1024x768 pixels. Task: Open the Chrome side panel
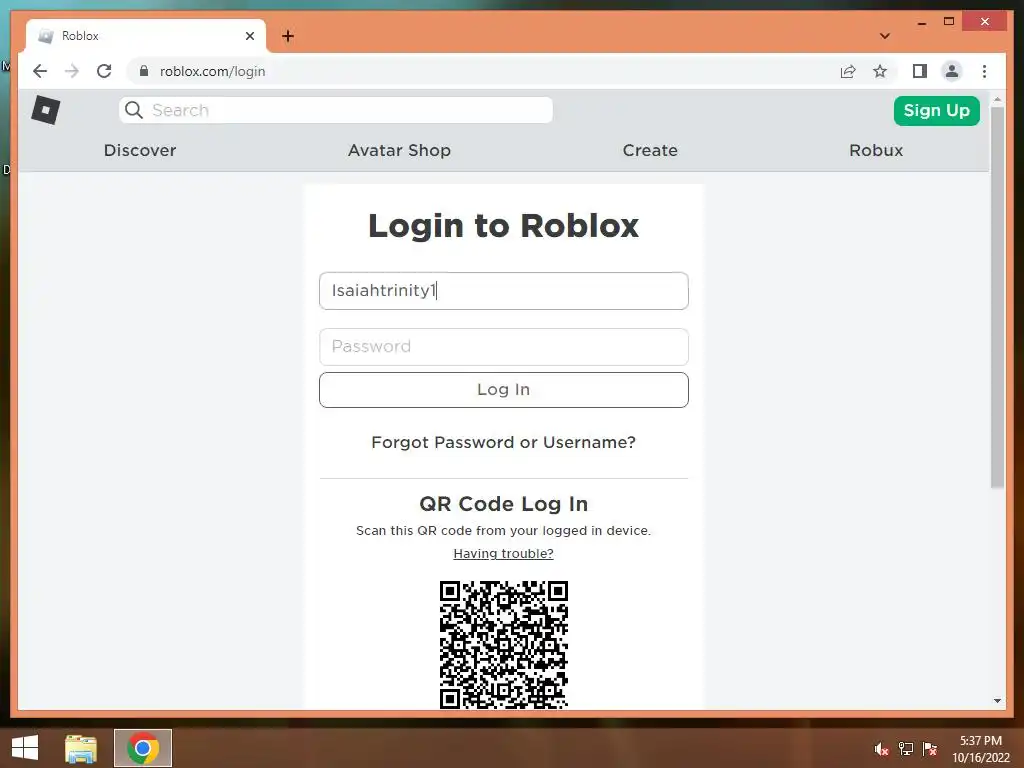click(x=920, y=71)
